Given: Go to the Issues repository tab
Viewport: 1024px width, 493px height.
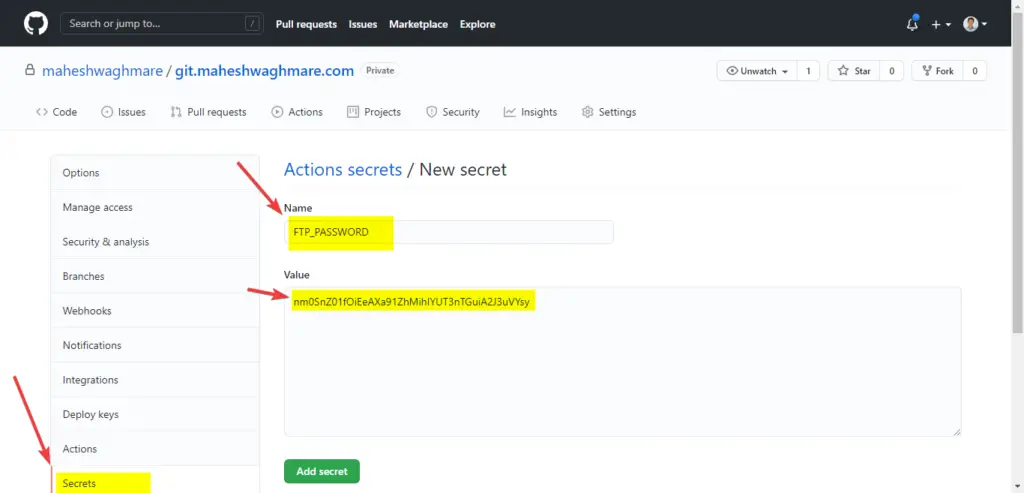Looking at the screenshot, I should click(123, 112).
